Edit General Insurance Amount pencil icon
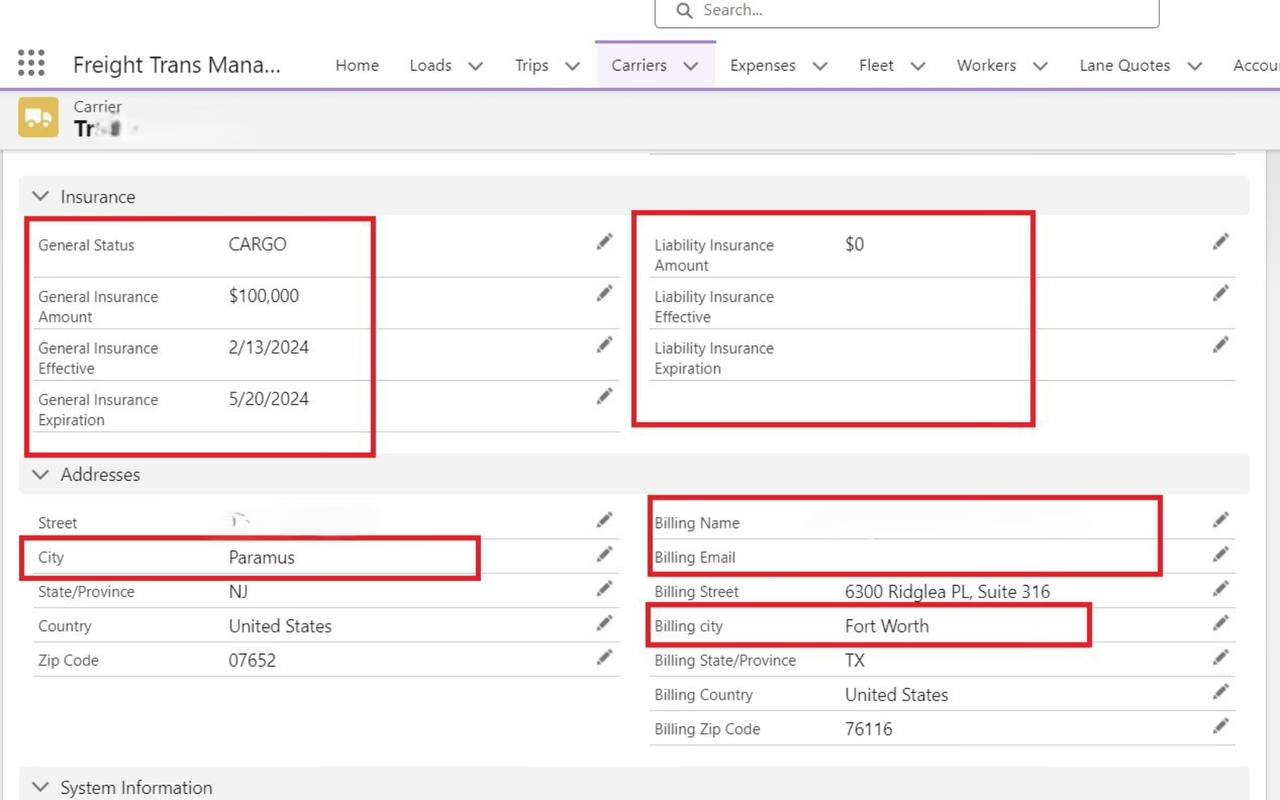 coord(604,293)
